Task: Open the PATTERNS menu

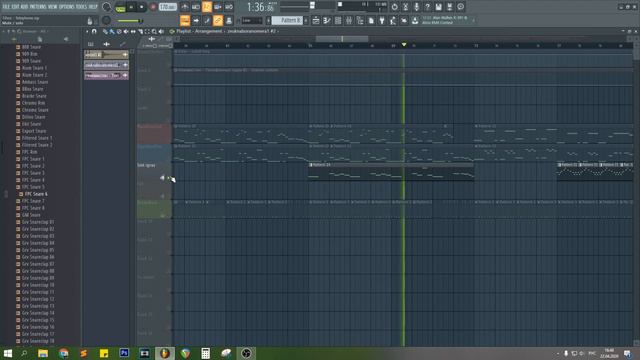Action: click(x=38, y=7)
